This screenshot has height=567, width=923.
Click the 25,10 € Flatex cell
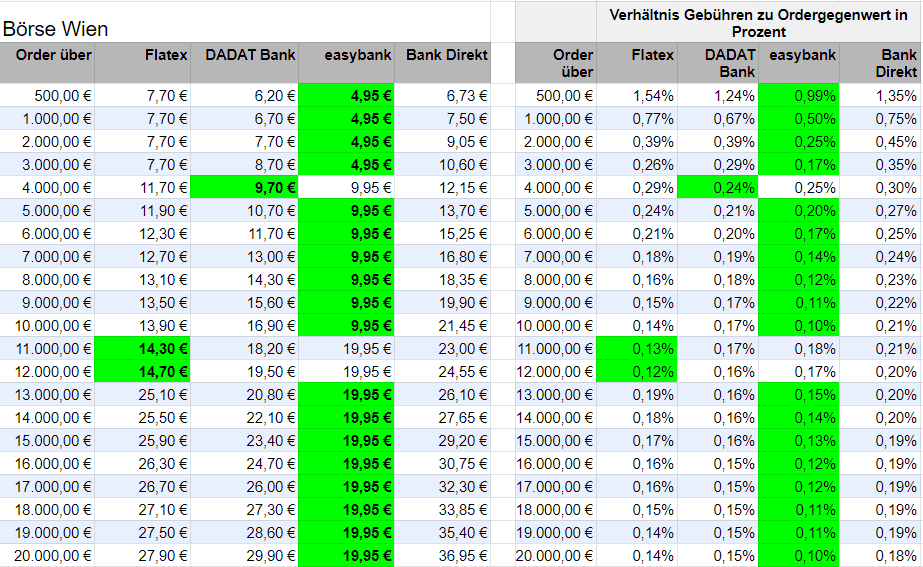142,394
